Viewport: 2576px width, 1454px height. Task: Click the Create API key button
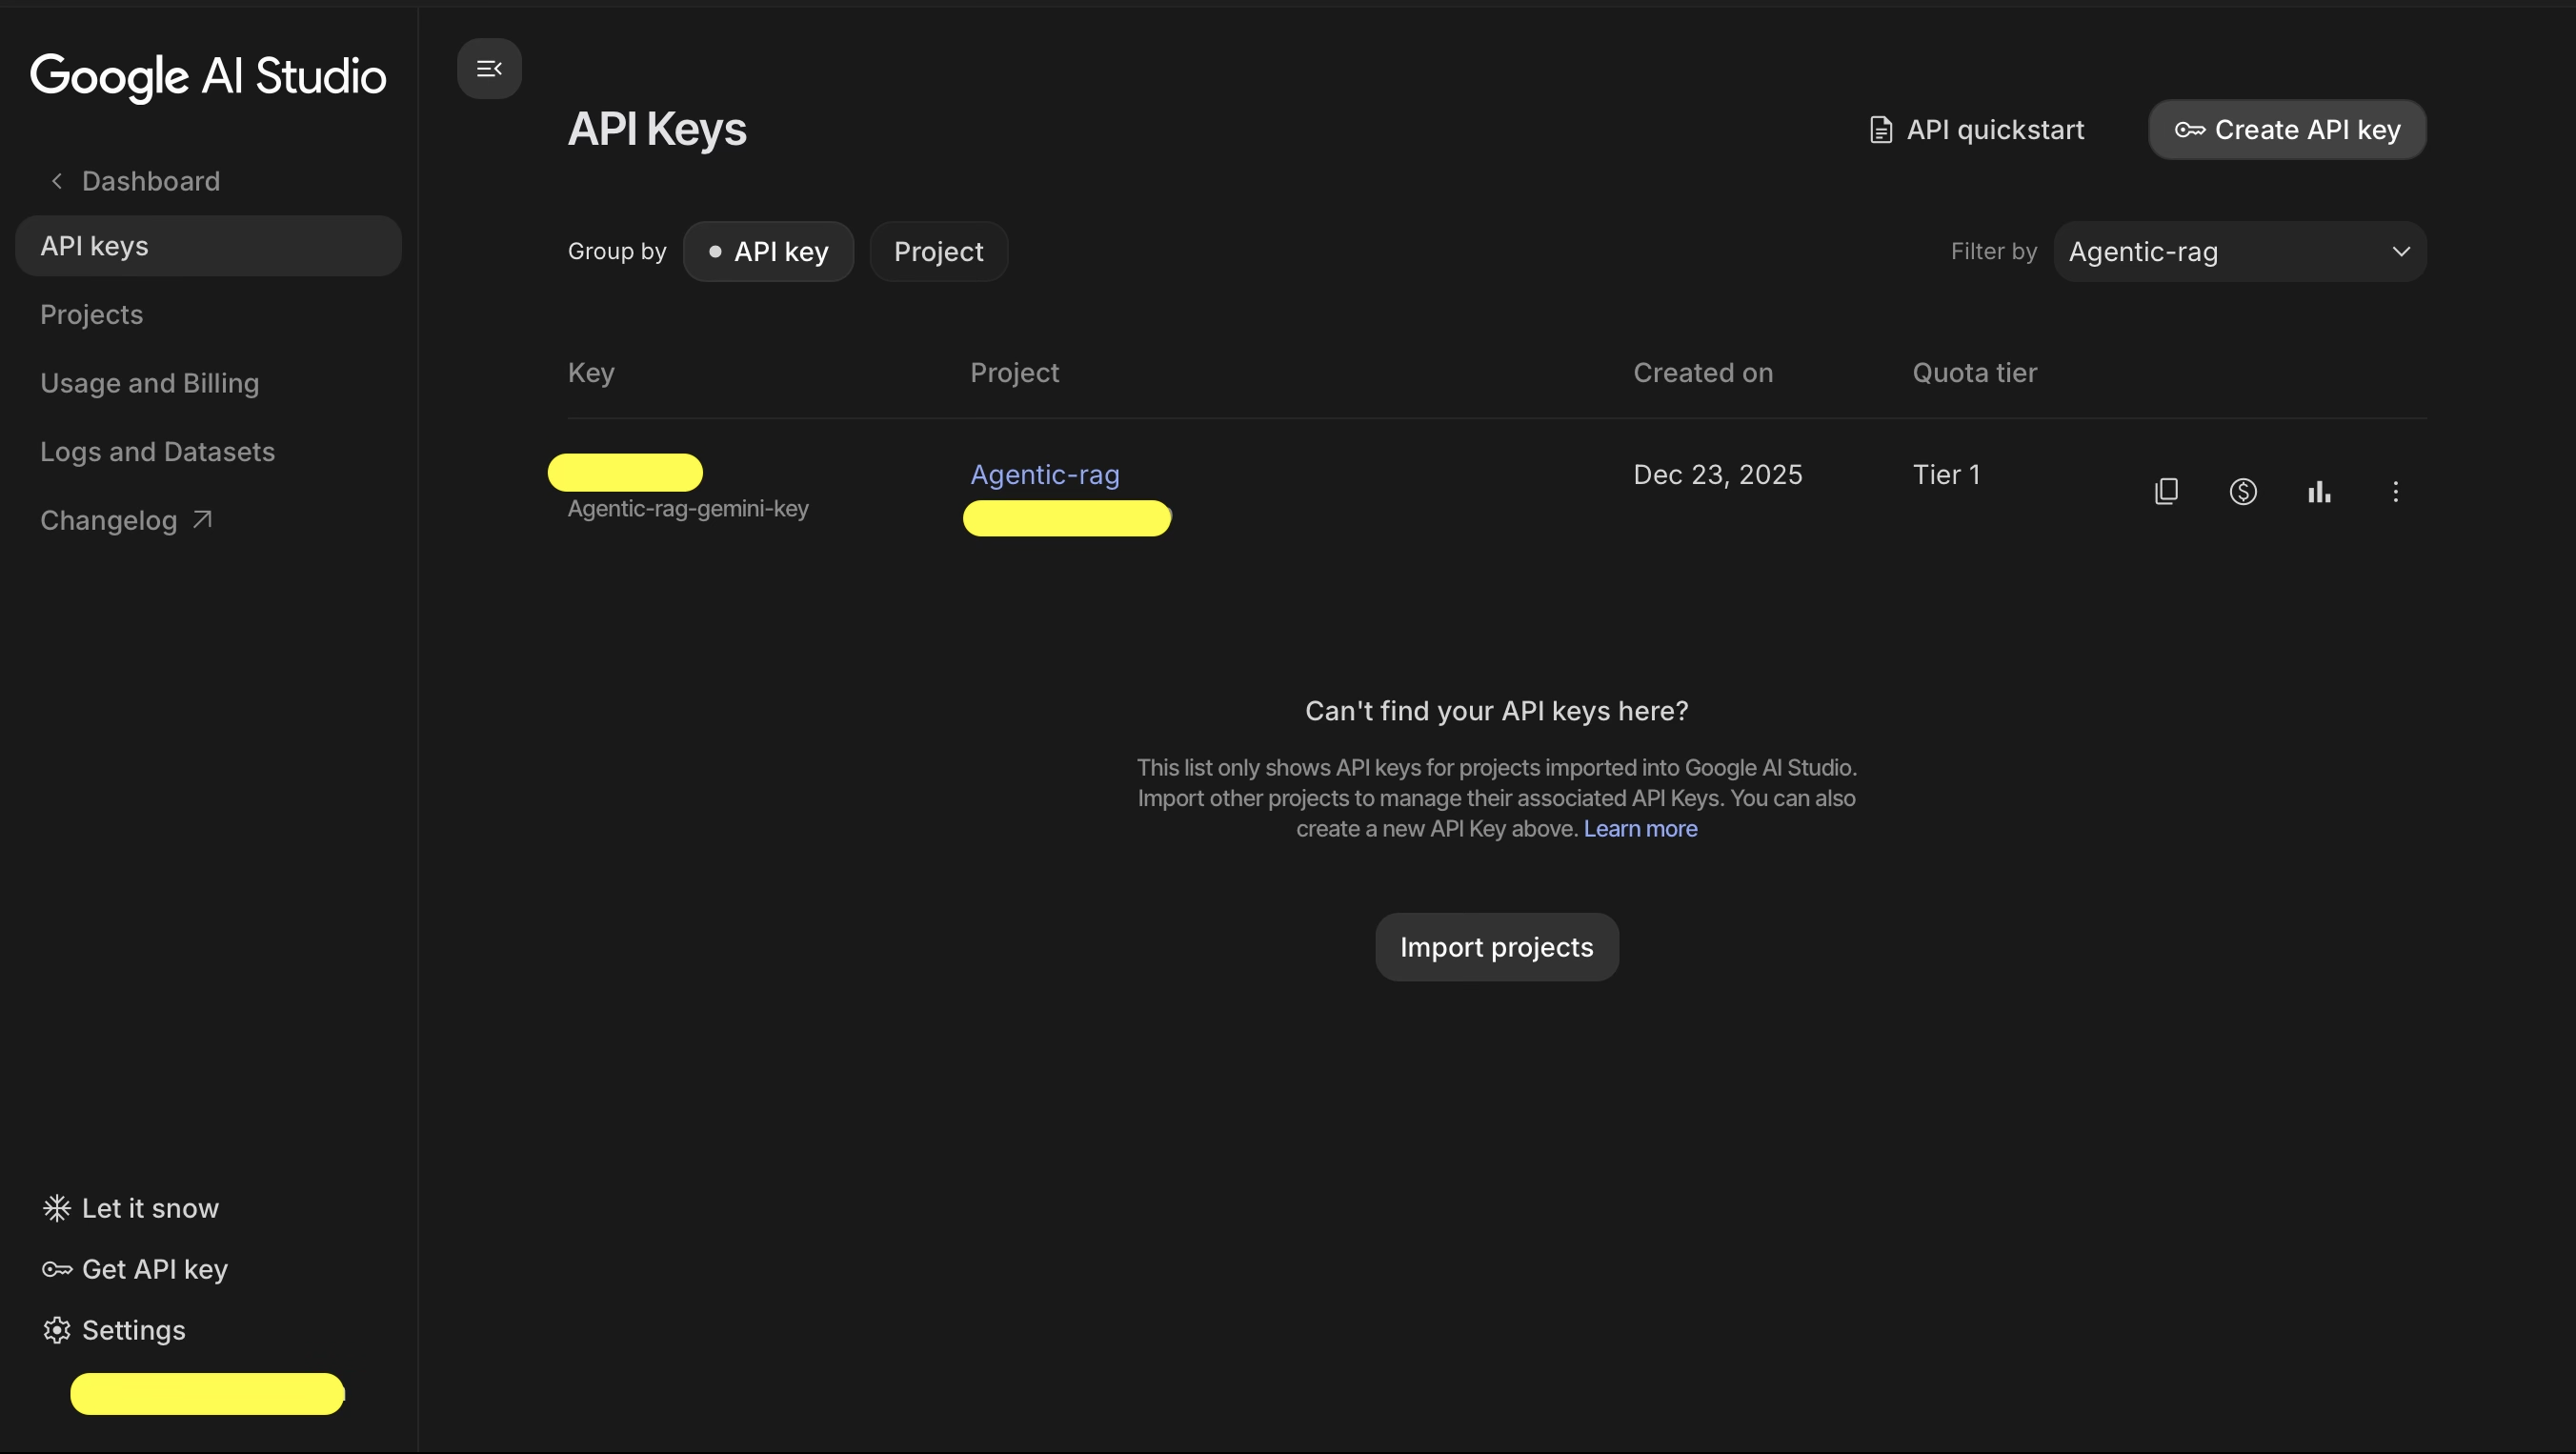2286,129
